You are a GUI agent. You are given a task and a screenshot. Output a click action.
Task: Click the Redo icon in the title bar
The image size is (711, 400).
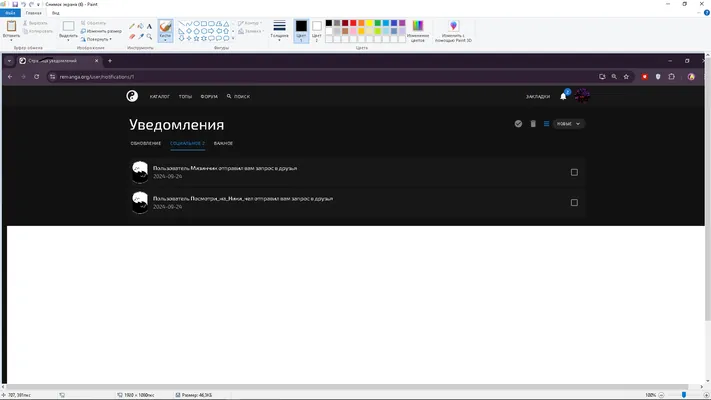point(31,4)
